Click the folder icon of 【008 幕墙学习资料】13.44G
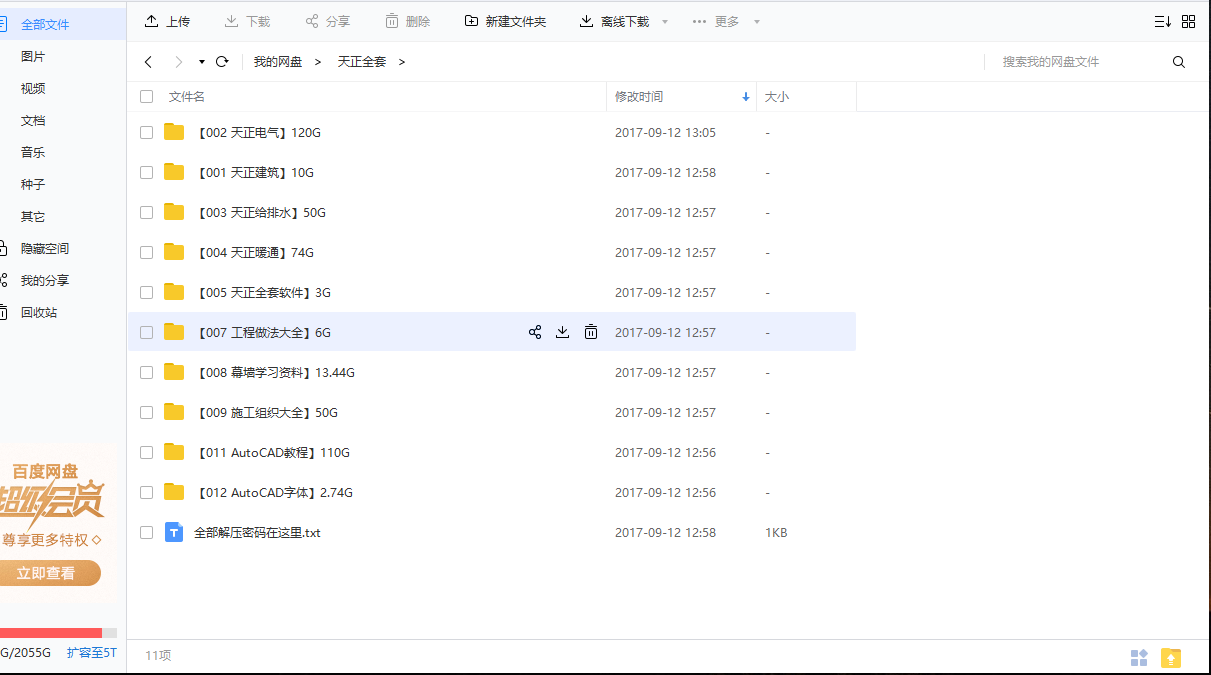1211x675 pixels. click(x=174, y=372)
